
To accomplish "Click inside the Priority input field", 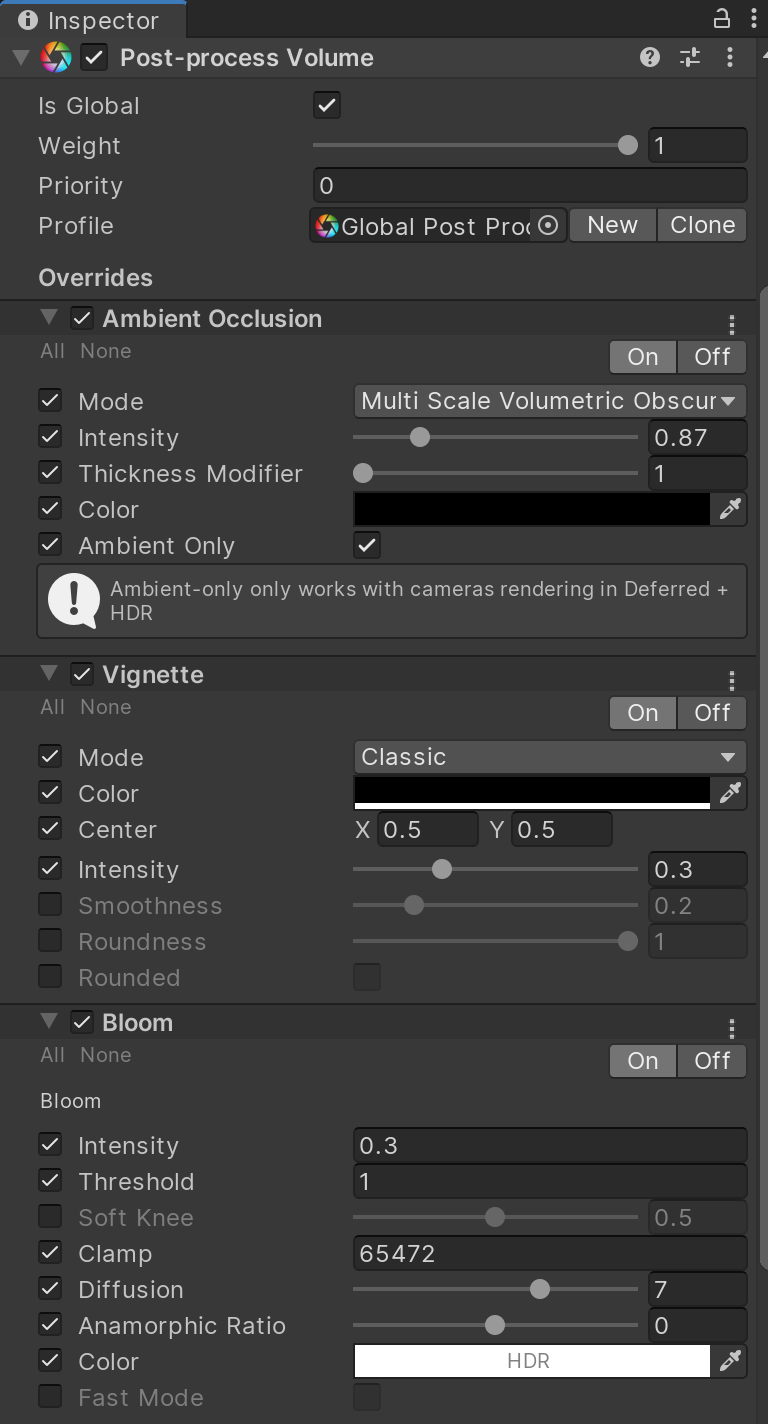I will [x=529, y=185].
